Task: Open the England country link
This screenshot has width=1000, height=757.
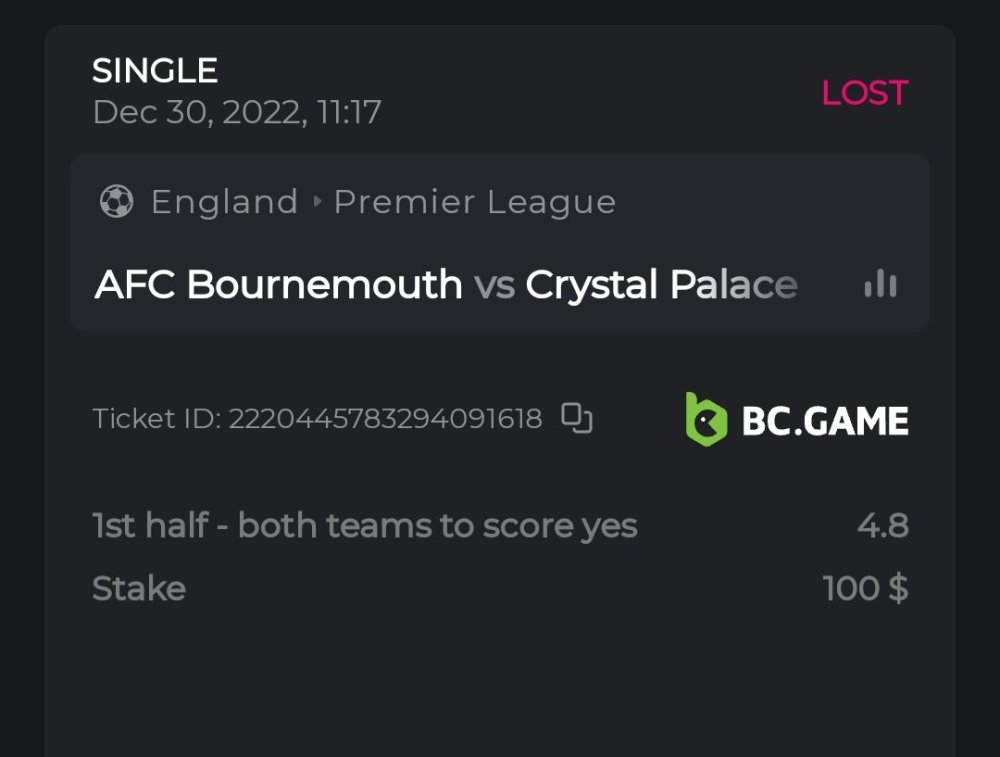Action: point(224,202)
